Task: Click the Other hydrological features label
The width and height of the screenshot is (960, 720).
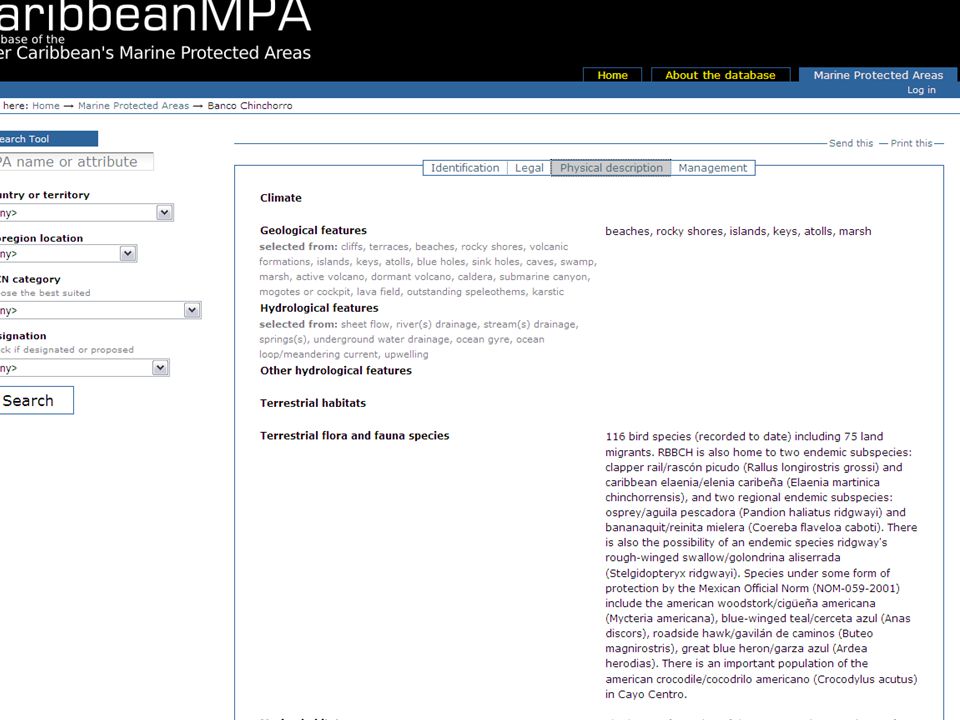Action: point(336,370)
